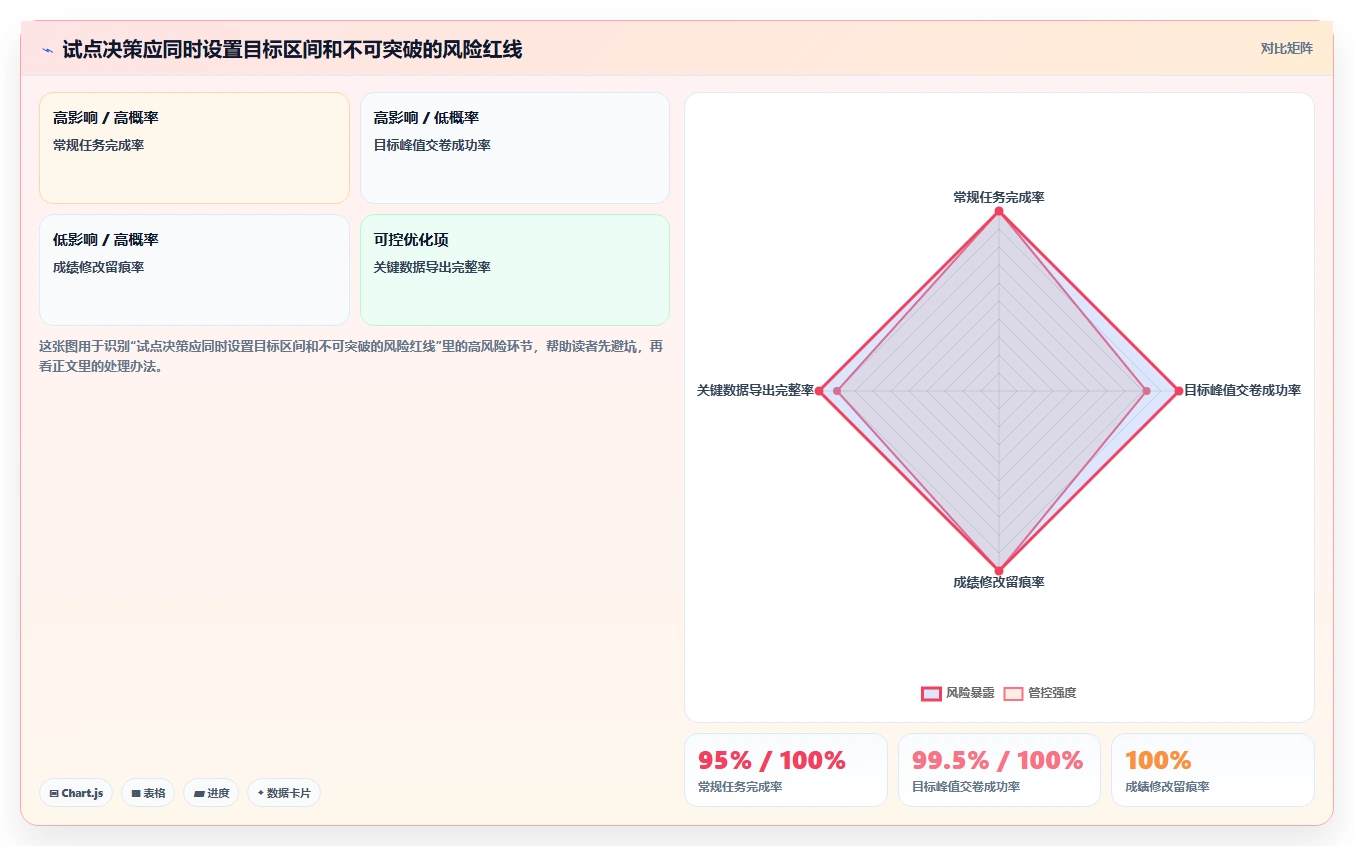1354x846 pixels.
Task: Click 成绩修改留痕率 label under the orange 100%
Action: click(1167, 787)
